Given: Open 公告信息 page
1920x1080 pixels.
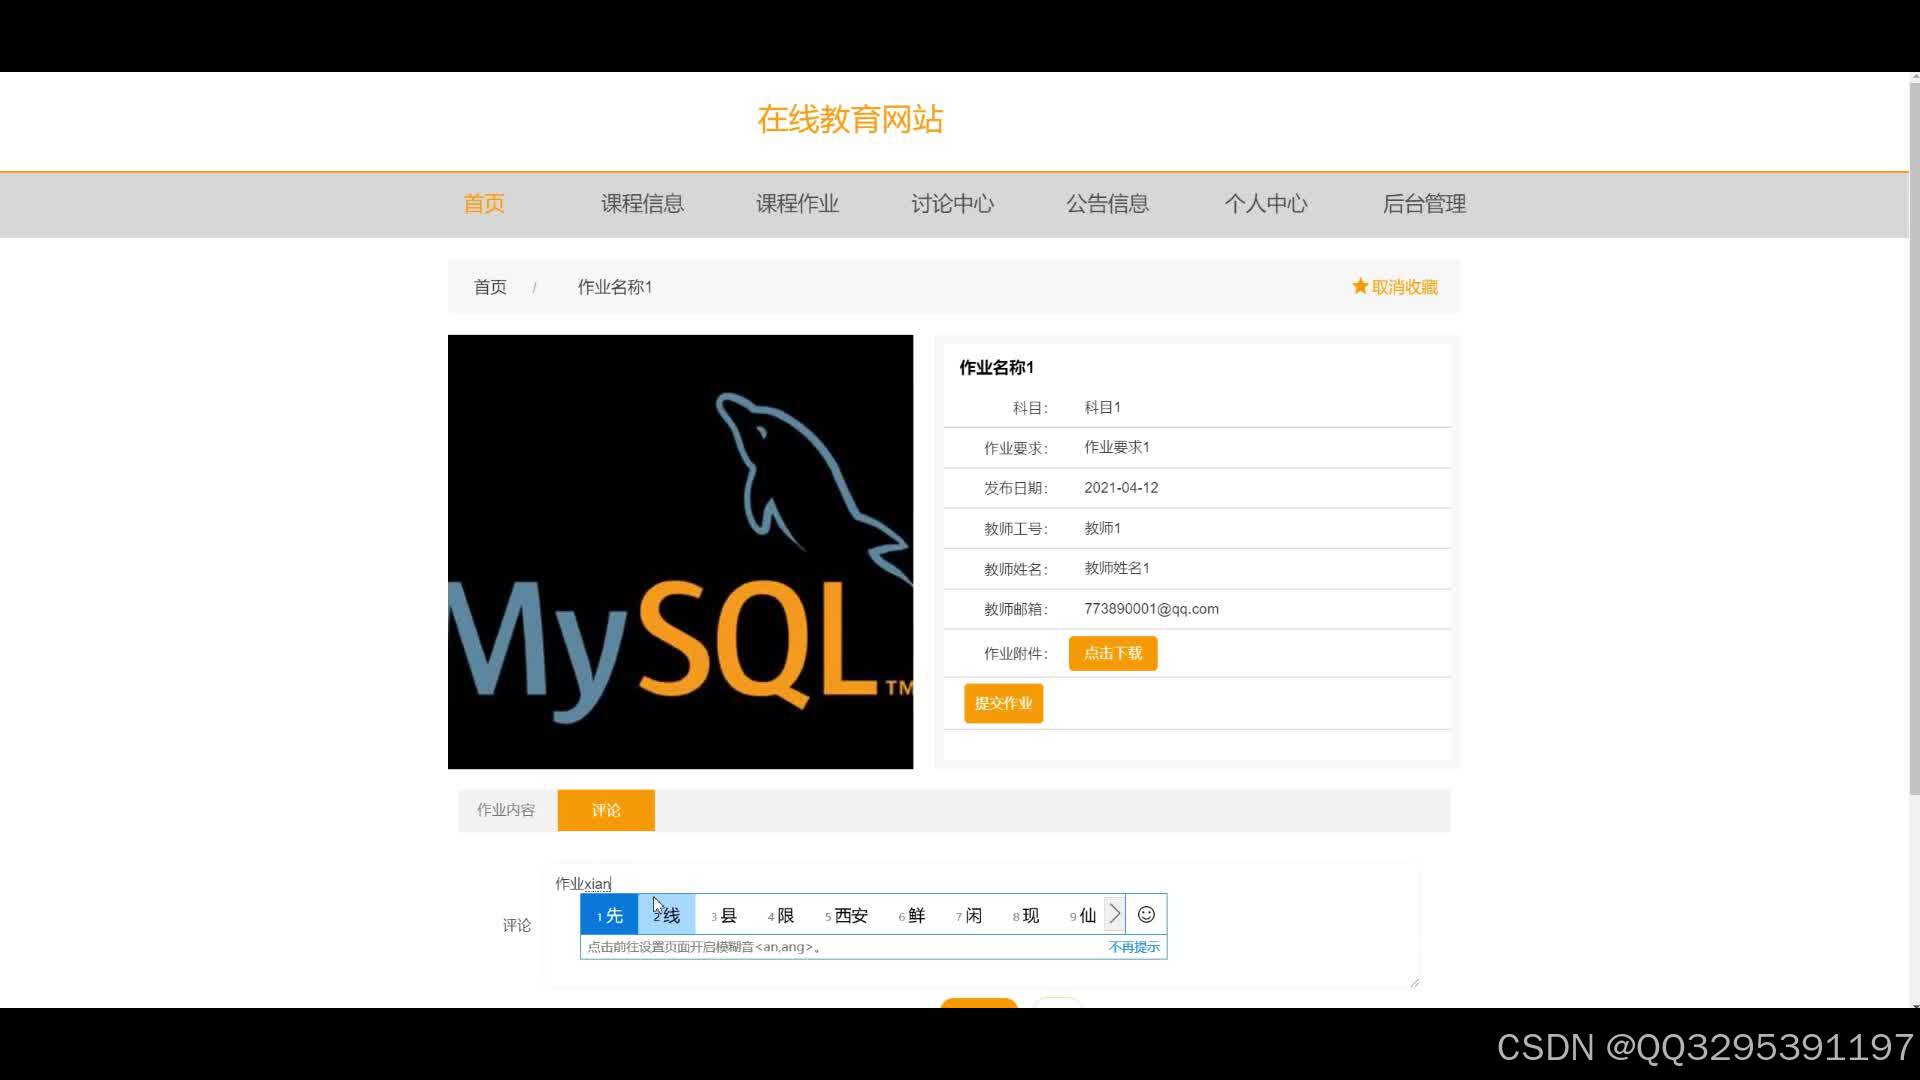Looking at the screenshot, I should coord(1107,204).
